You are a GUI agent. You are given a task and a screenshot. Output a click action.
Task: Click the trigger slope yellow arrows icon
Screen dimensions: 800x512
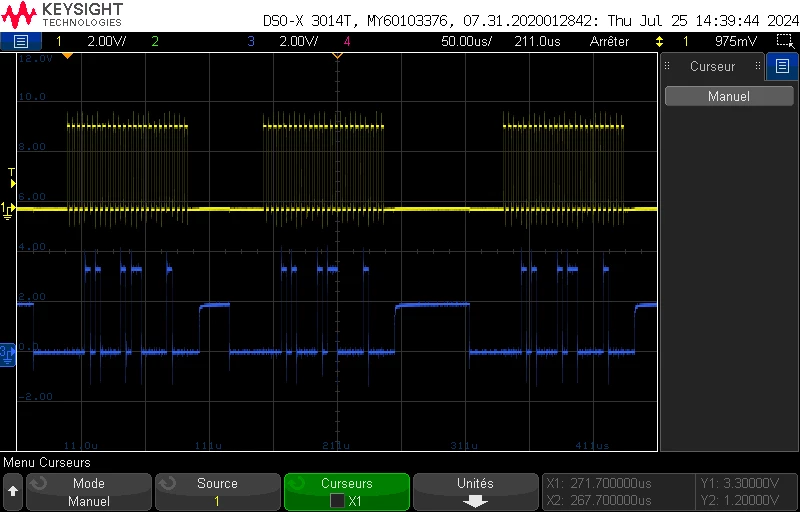click(x=660, y=41)
